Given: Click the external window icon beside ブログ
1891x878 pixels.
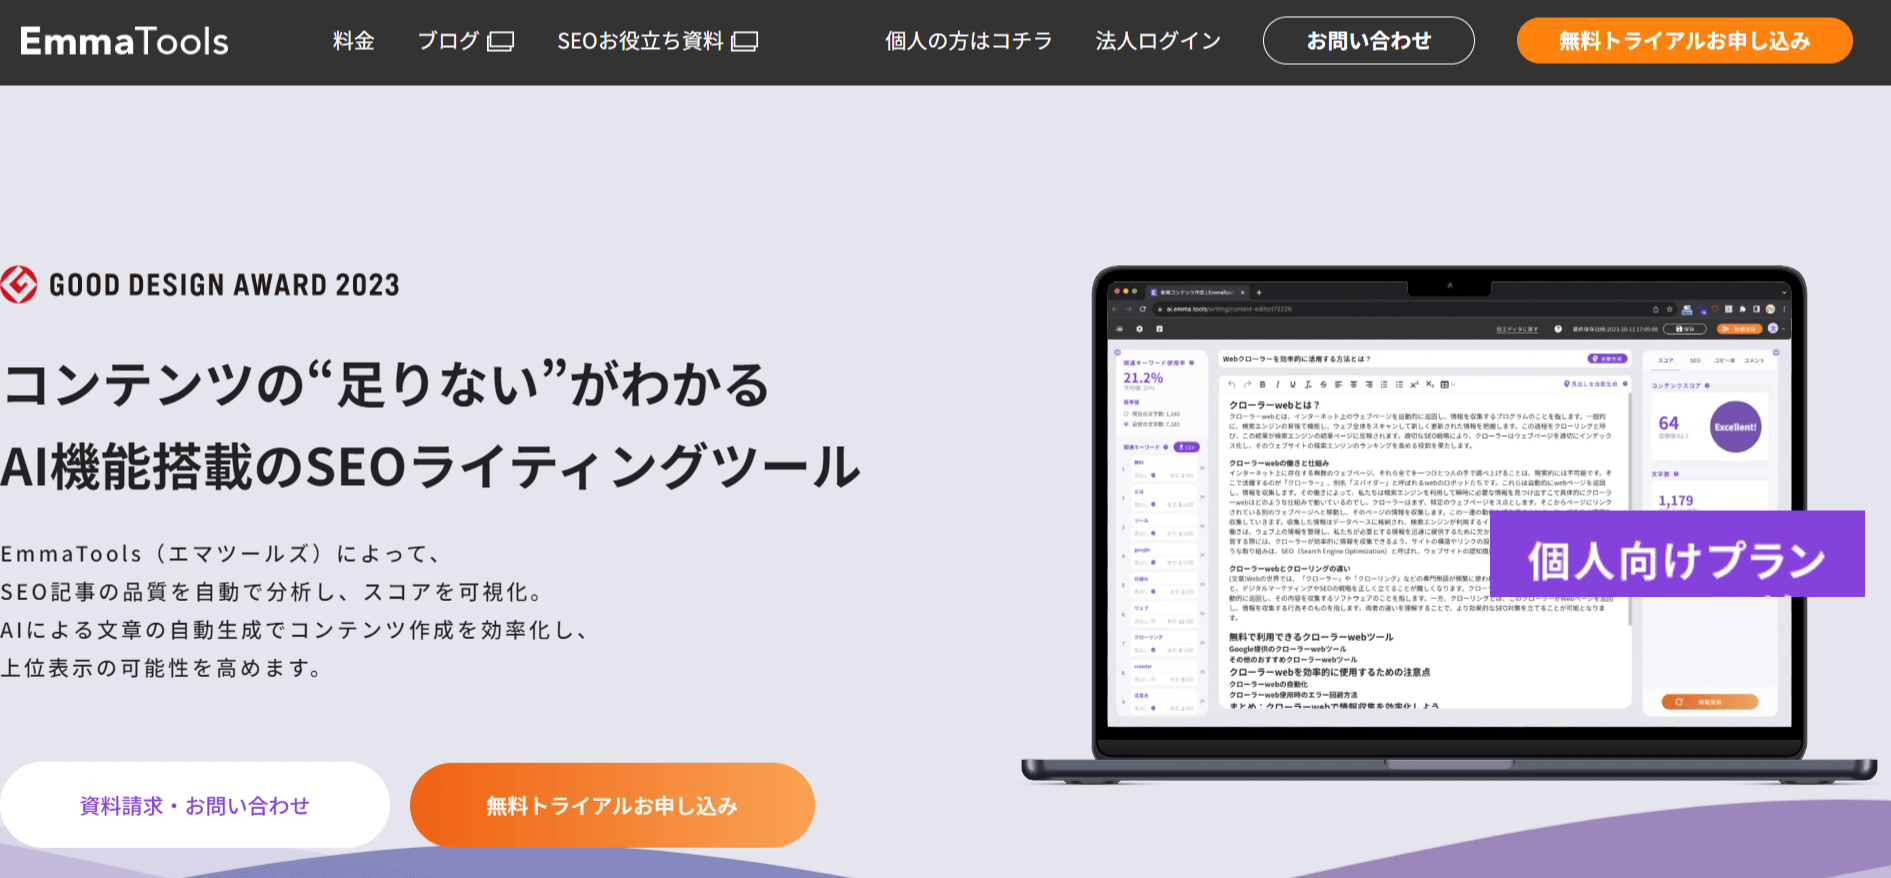Looking at the screenshot, I should 501,41.
